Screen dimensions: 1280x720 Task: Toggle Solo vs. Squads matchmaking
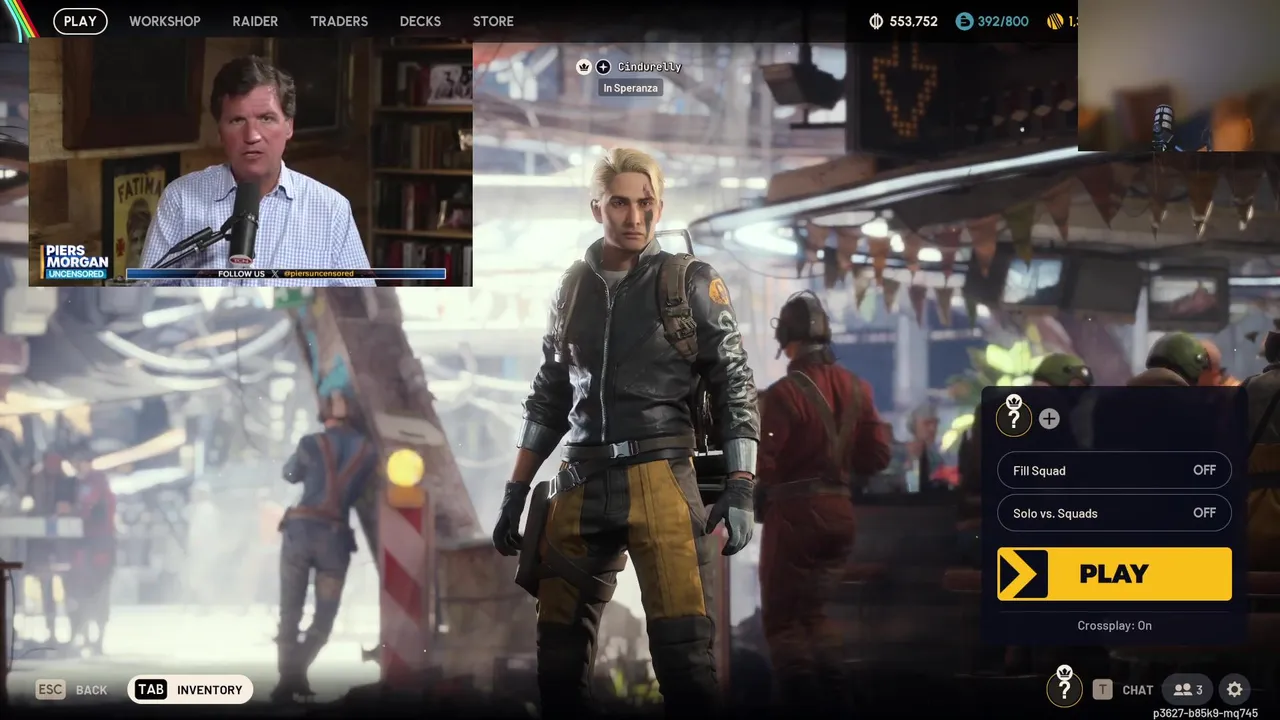click(1114, 513)
